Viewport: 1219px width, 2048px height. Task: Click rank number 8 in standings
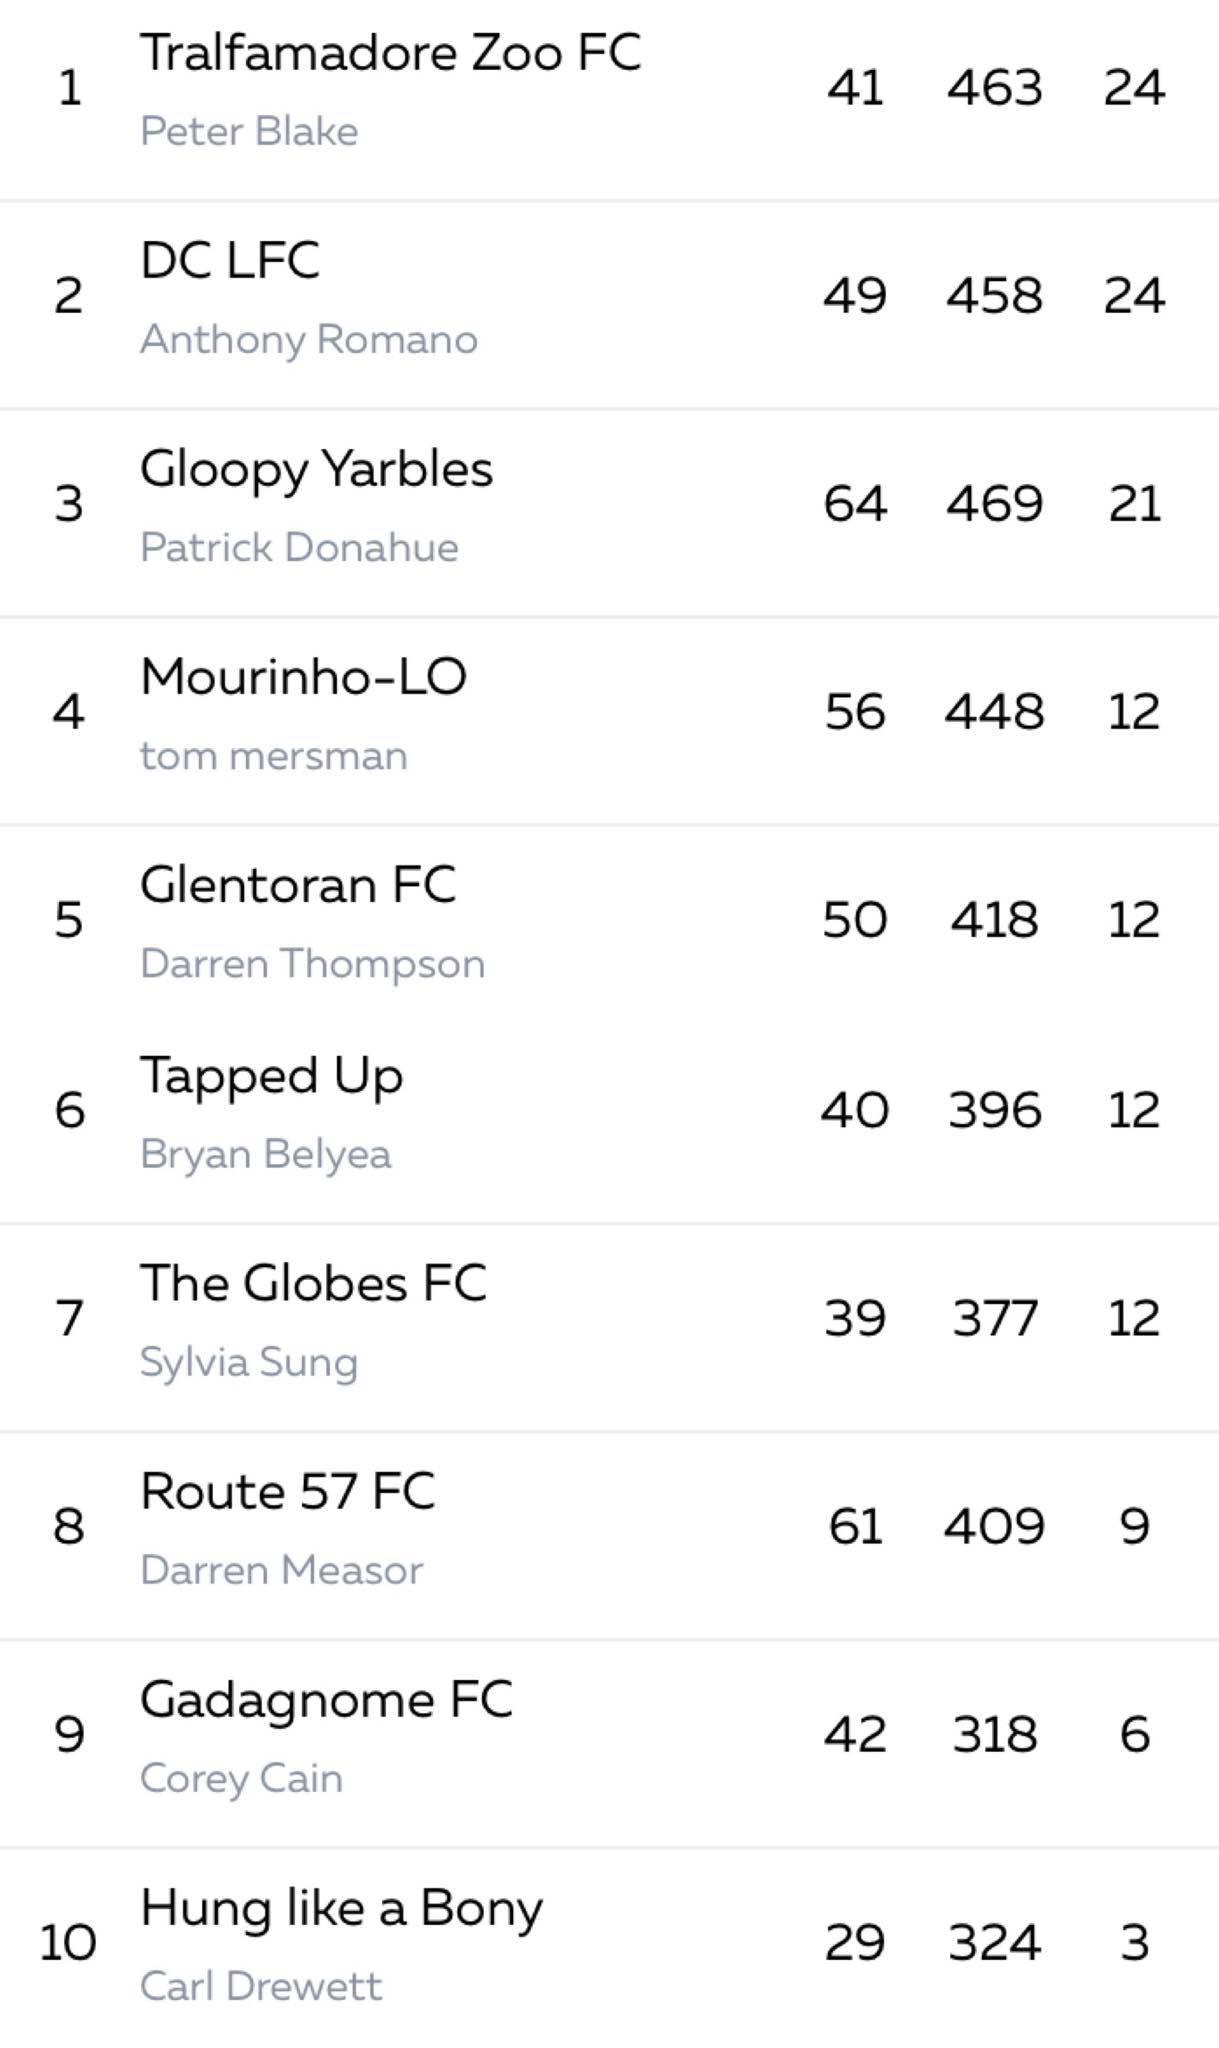tap(68, 1526)
